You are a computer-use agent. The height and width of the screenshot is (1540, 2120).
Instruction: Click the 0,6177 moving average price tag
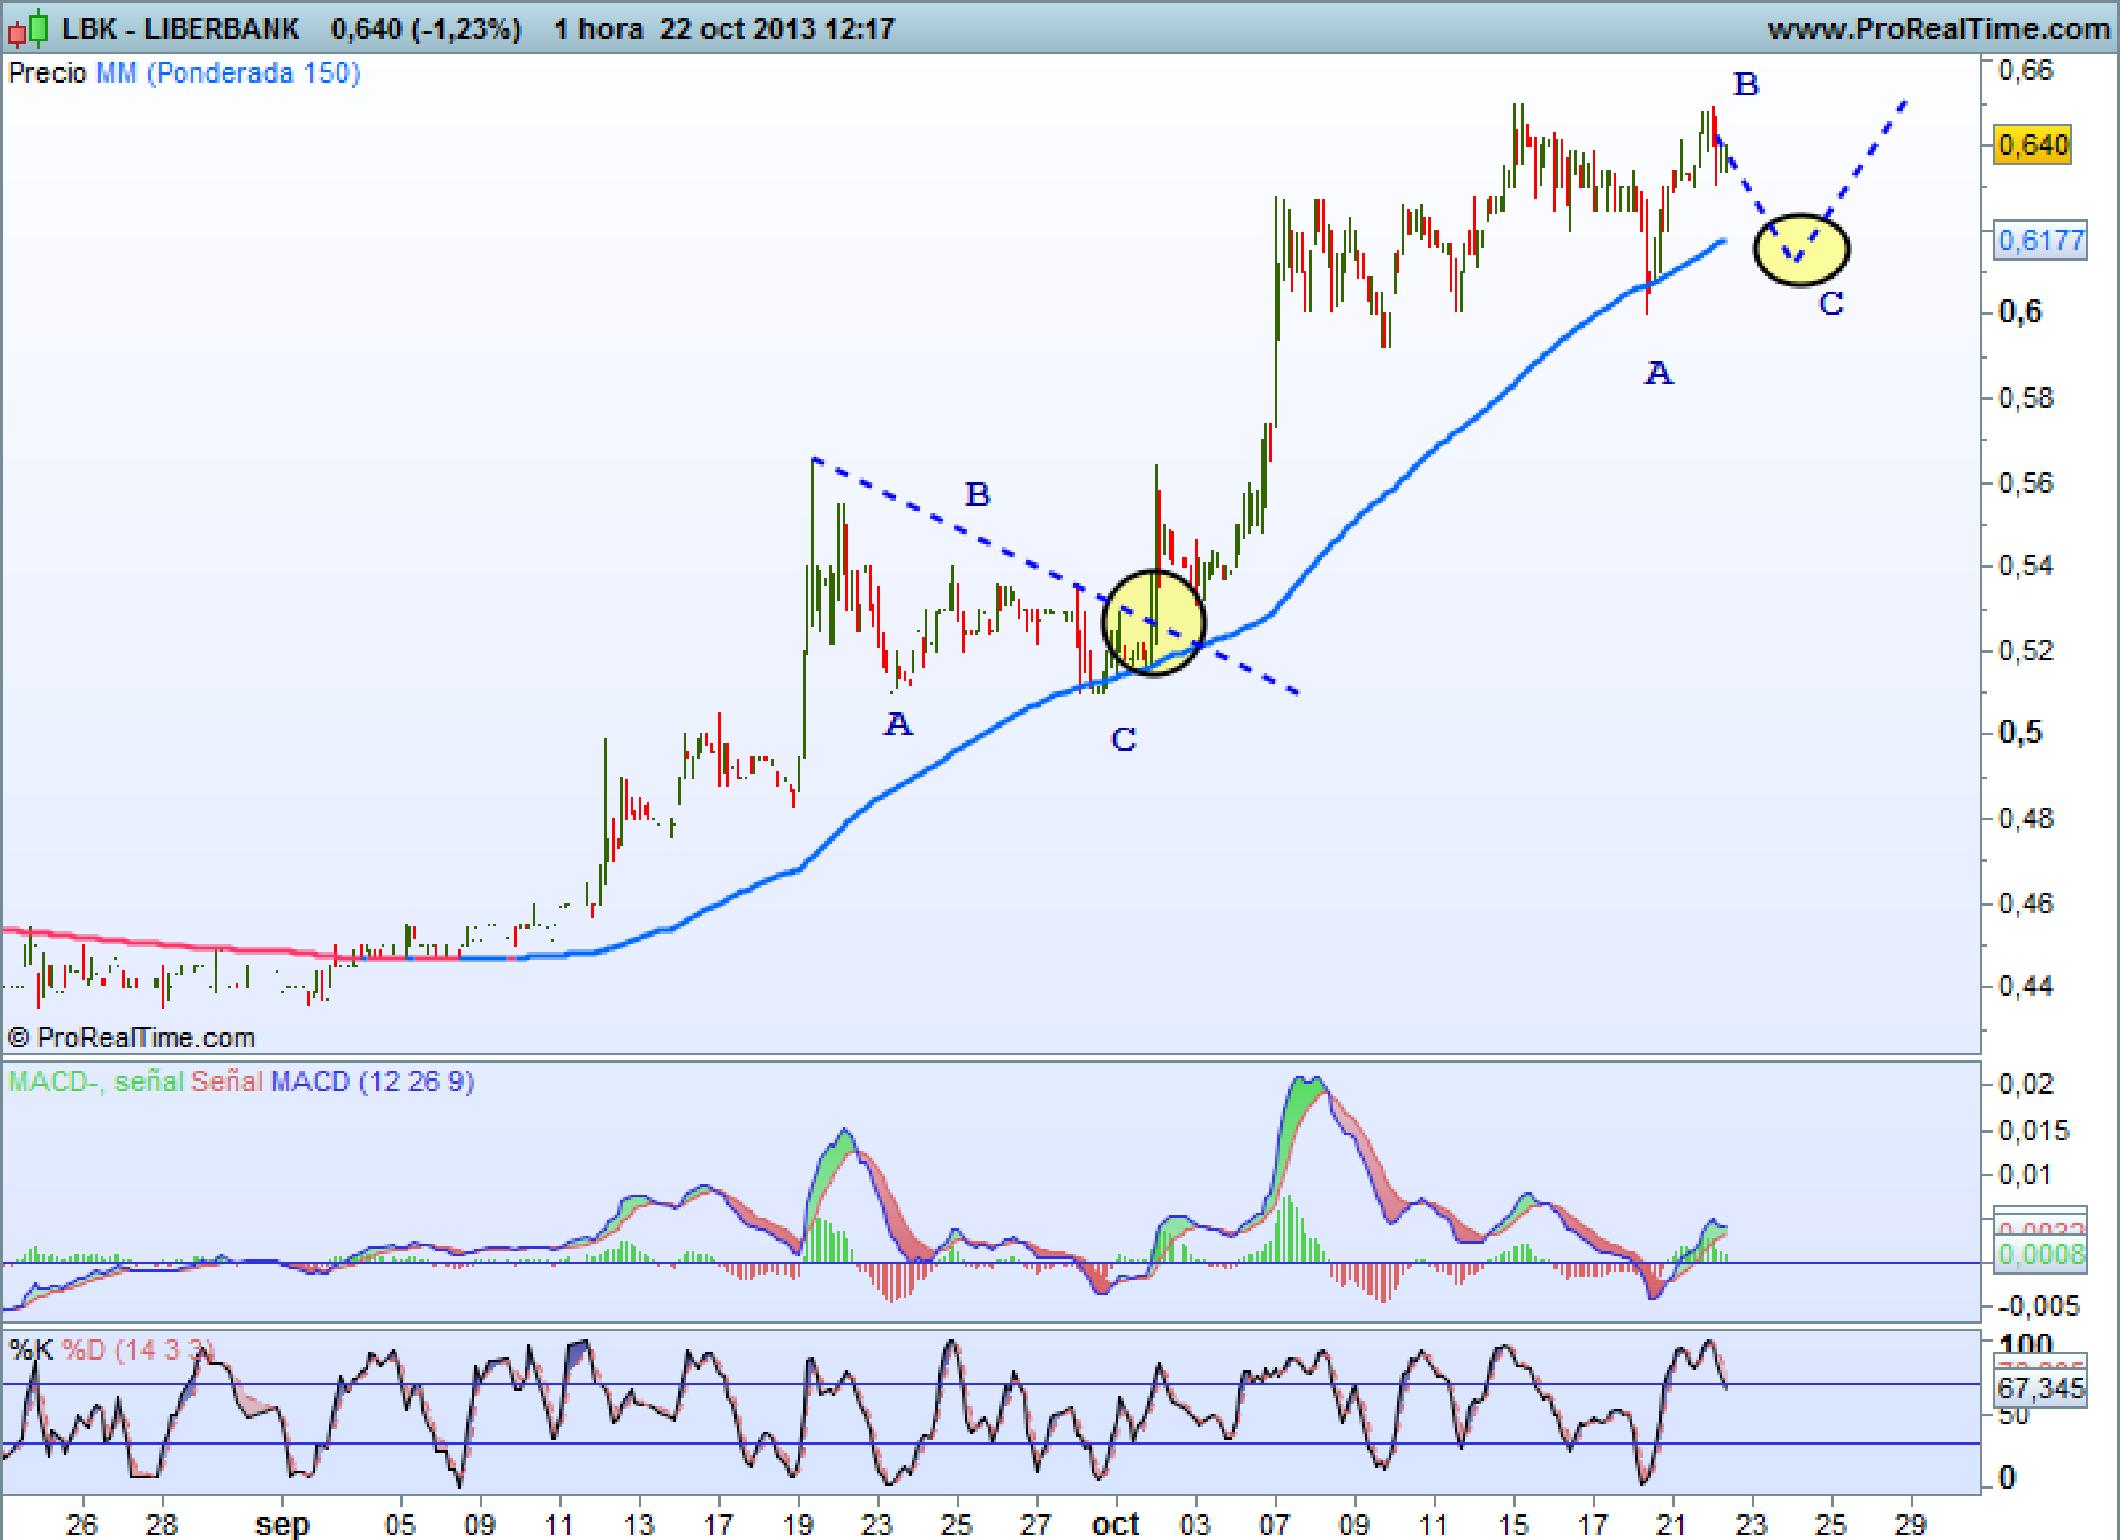click(x=2040, y=241)
